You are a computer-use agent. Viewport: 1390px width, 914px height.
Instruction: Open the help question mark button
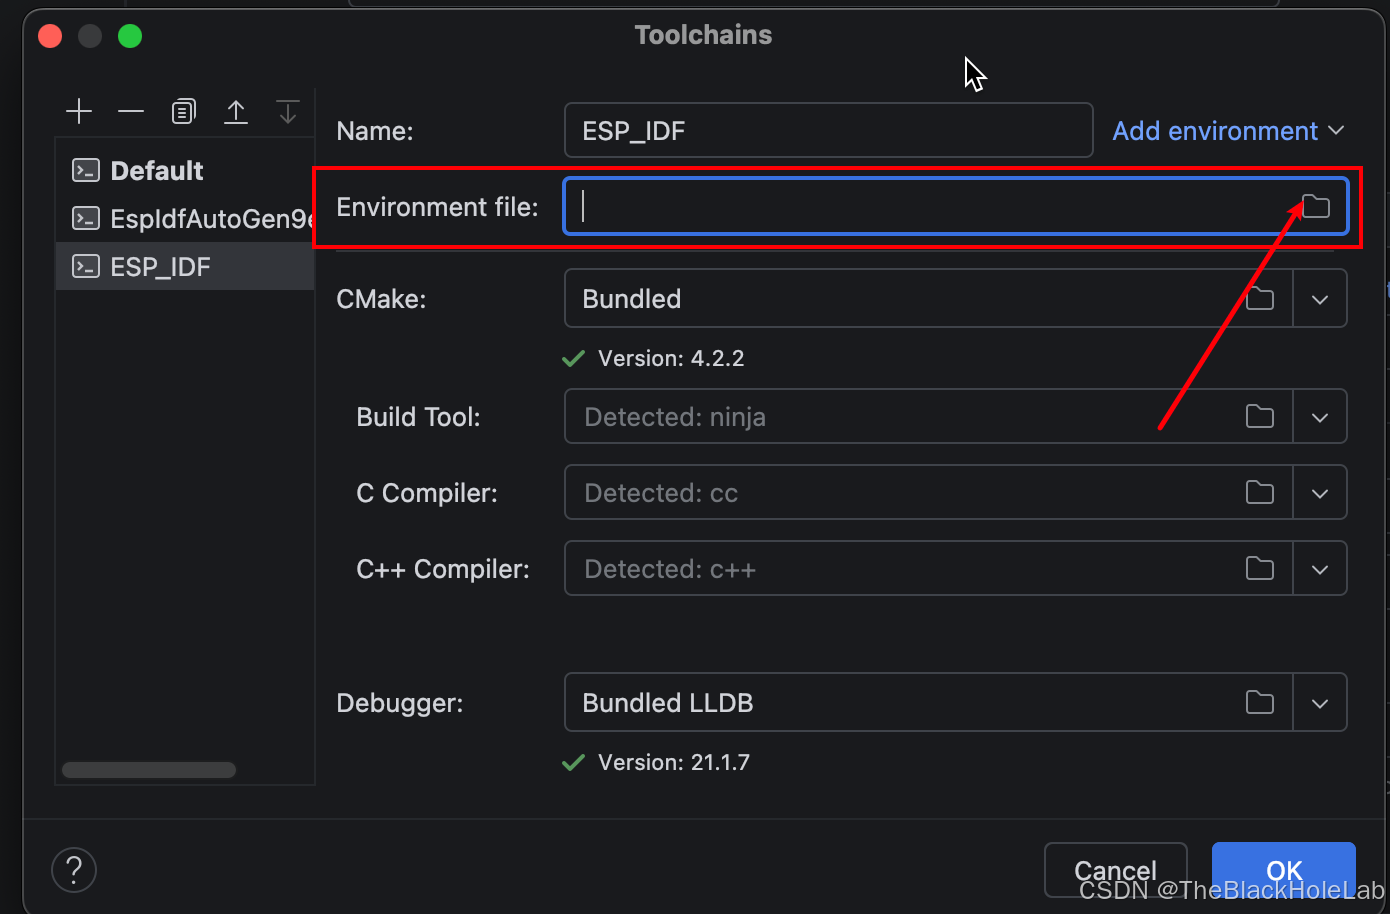click(x=74, y=870)
